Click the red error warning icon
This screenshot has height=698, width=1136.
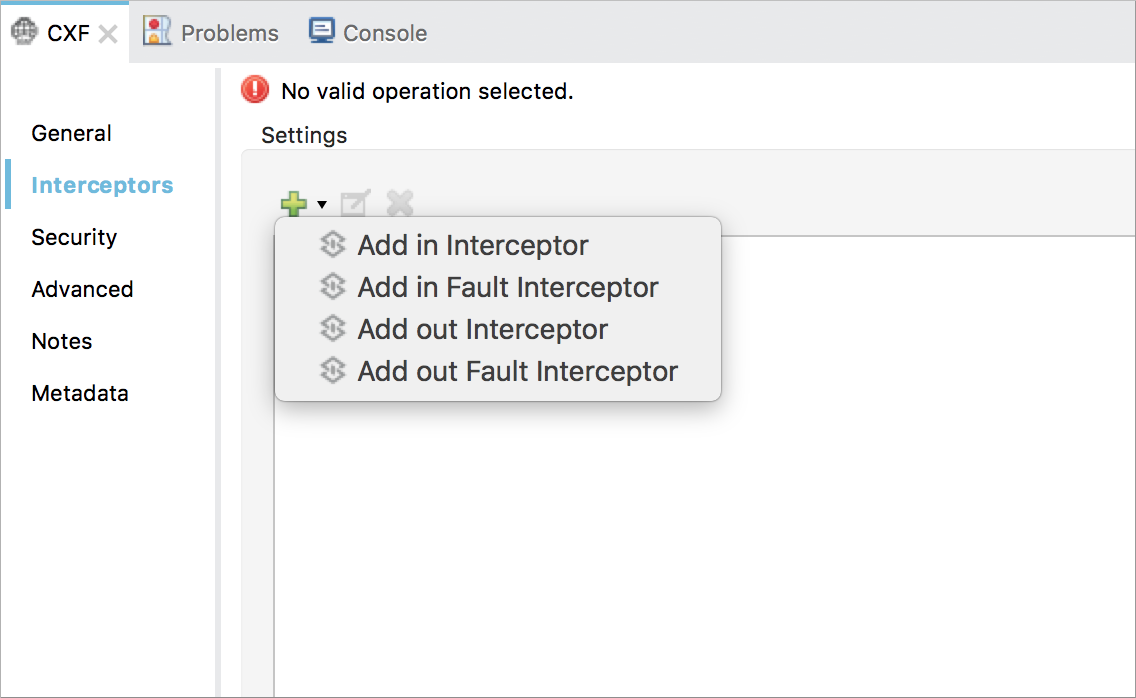[256, 91]
